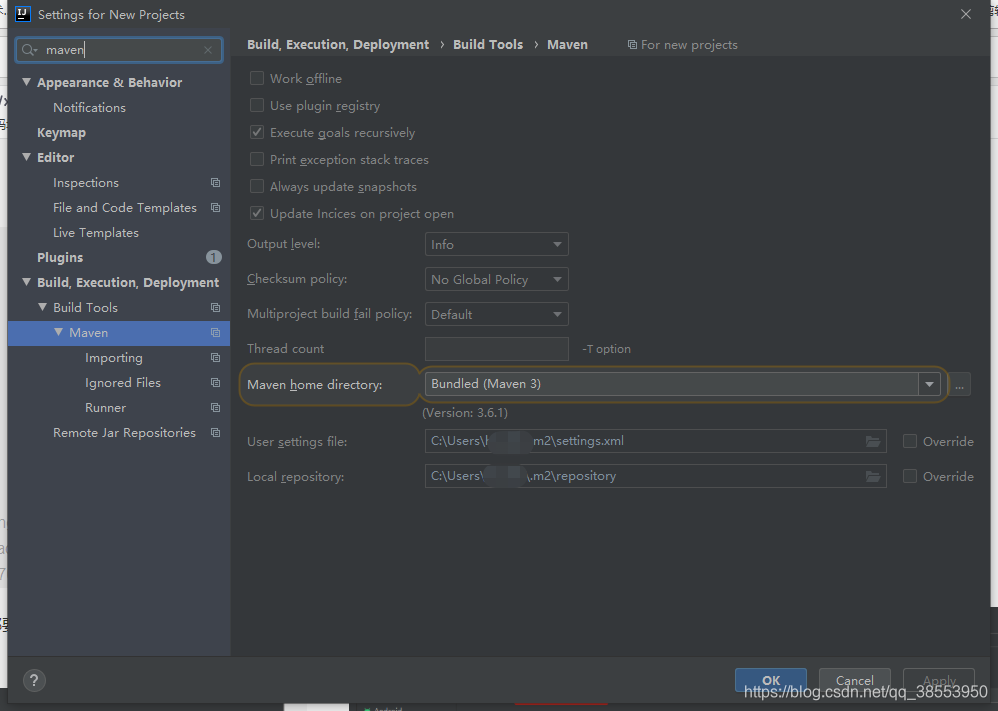Image resolution: width=998 pixels, height=711 pixels.
Task: Collapse the Appearance & Behavior section
Action: [x=26, y=82]
